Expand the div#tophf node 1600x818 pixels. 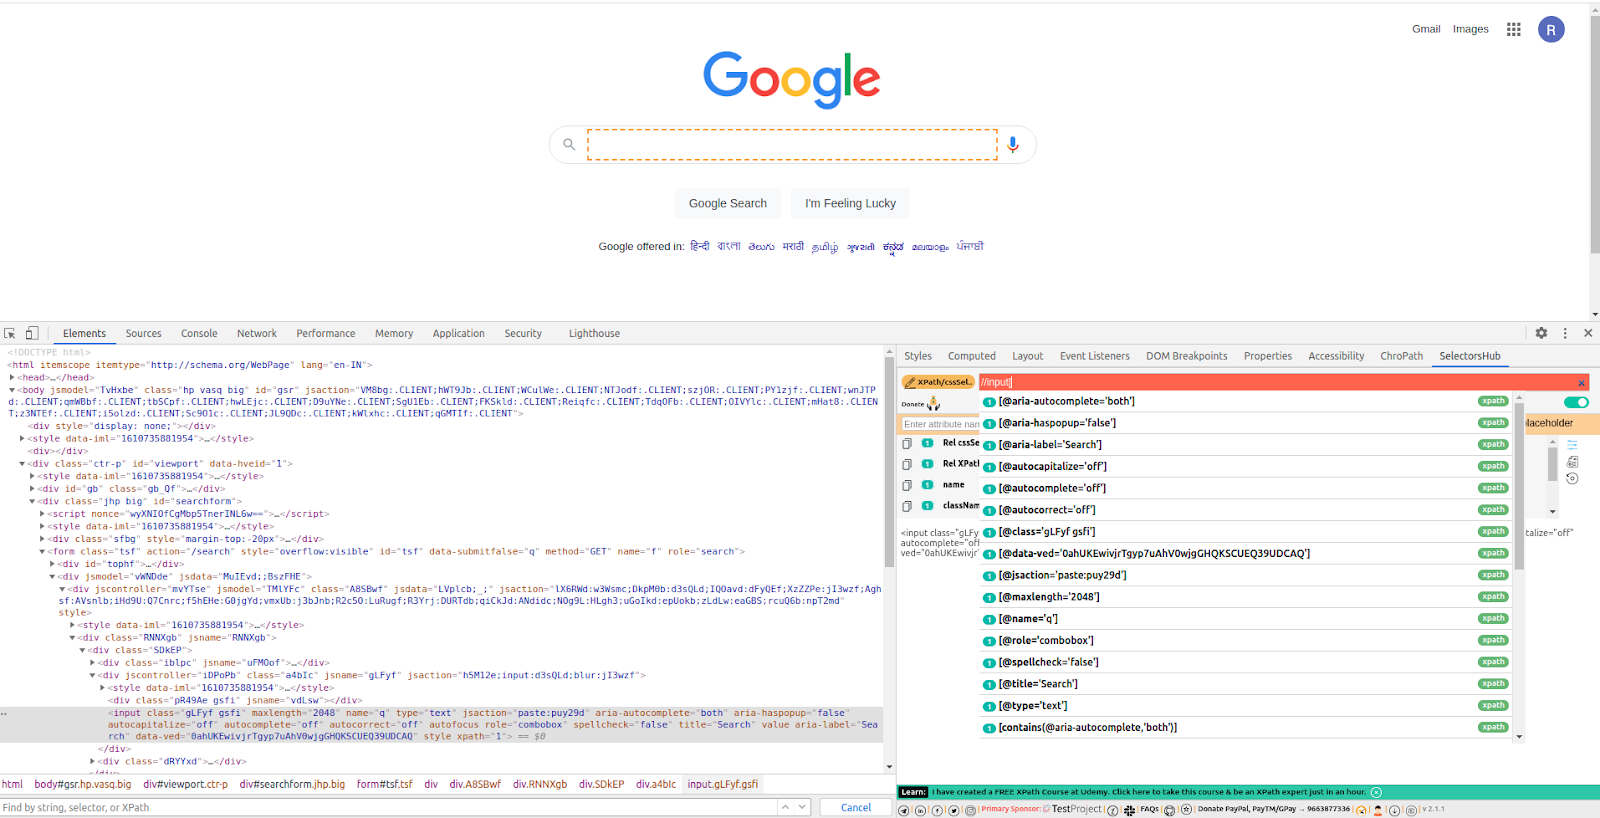point(52,564)
